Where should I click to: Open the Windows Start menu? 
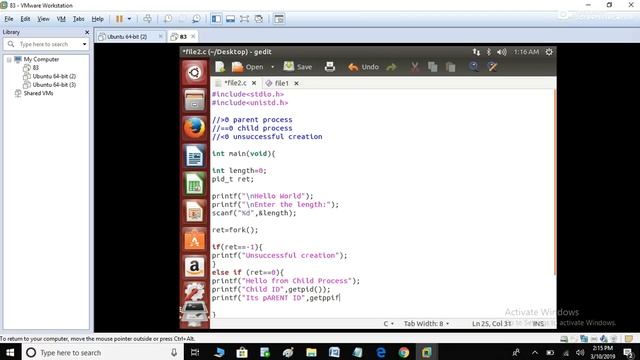(x=10, y=352)
